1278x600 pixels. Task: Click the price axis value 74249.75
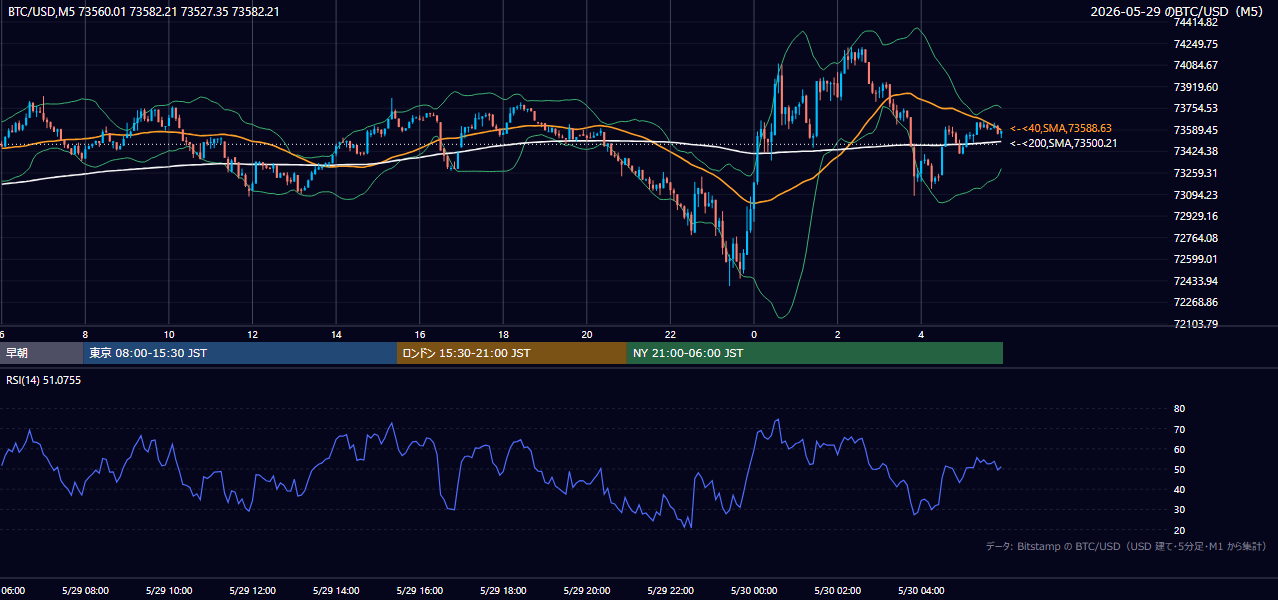1195,44
